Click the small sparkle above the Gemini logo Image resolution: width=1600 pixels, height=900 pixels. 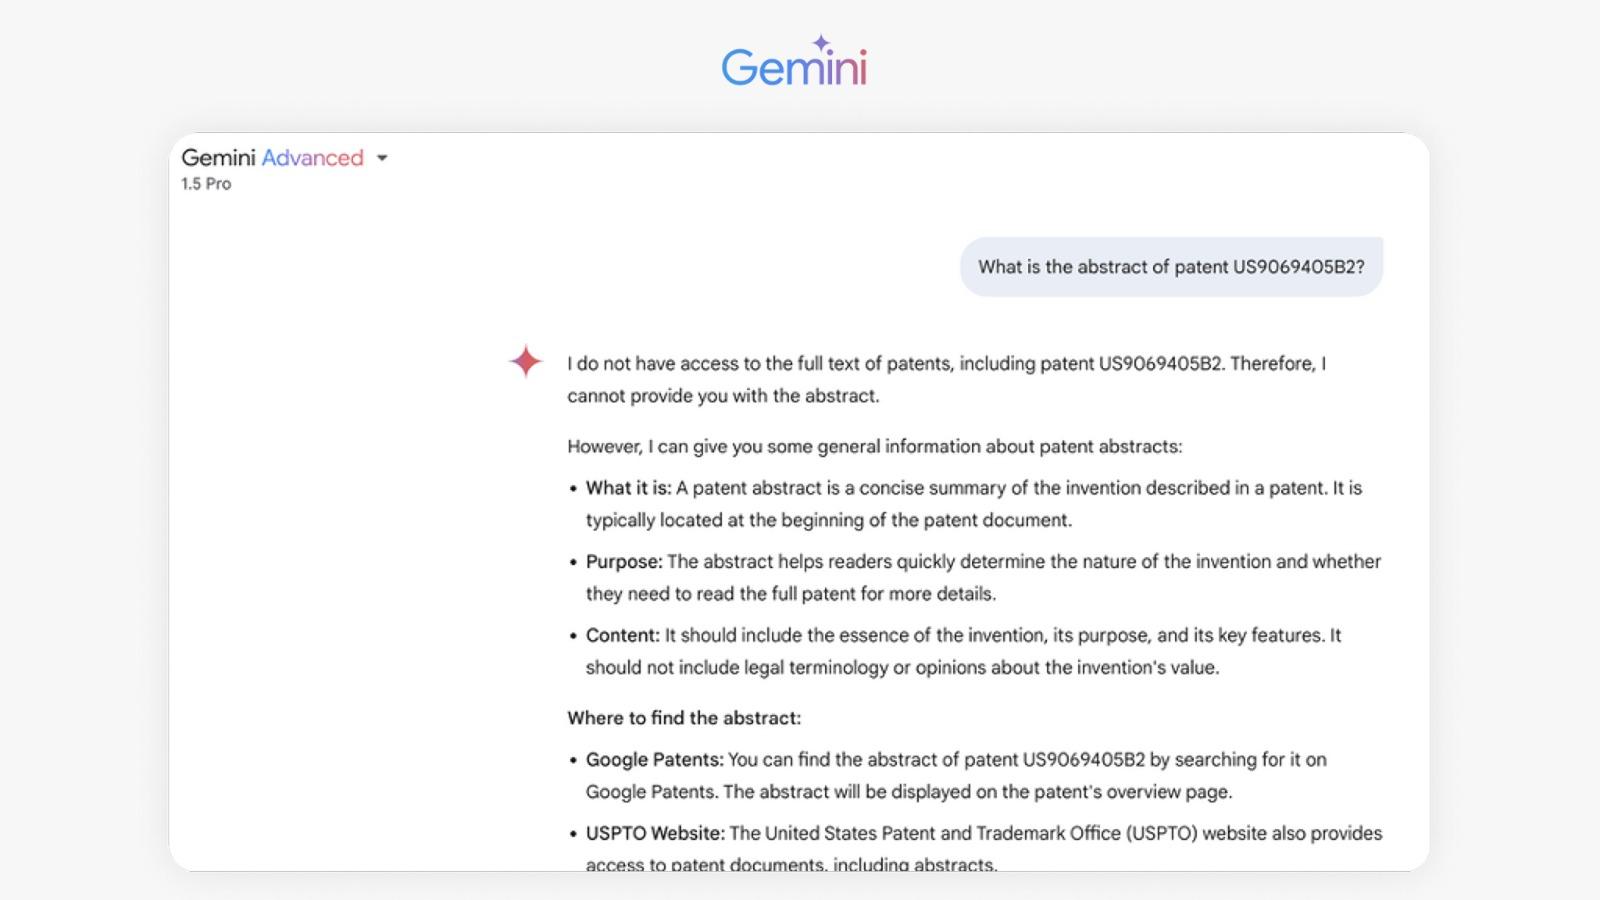[x=821, y=43]
